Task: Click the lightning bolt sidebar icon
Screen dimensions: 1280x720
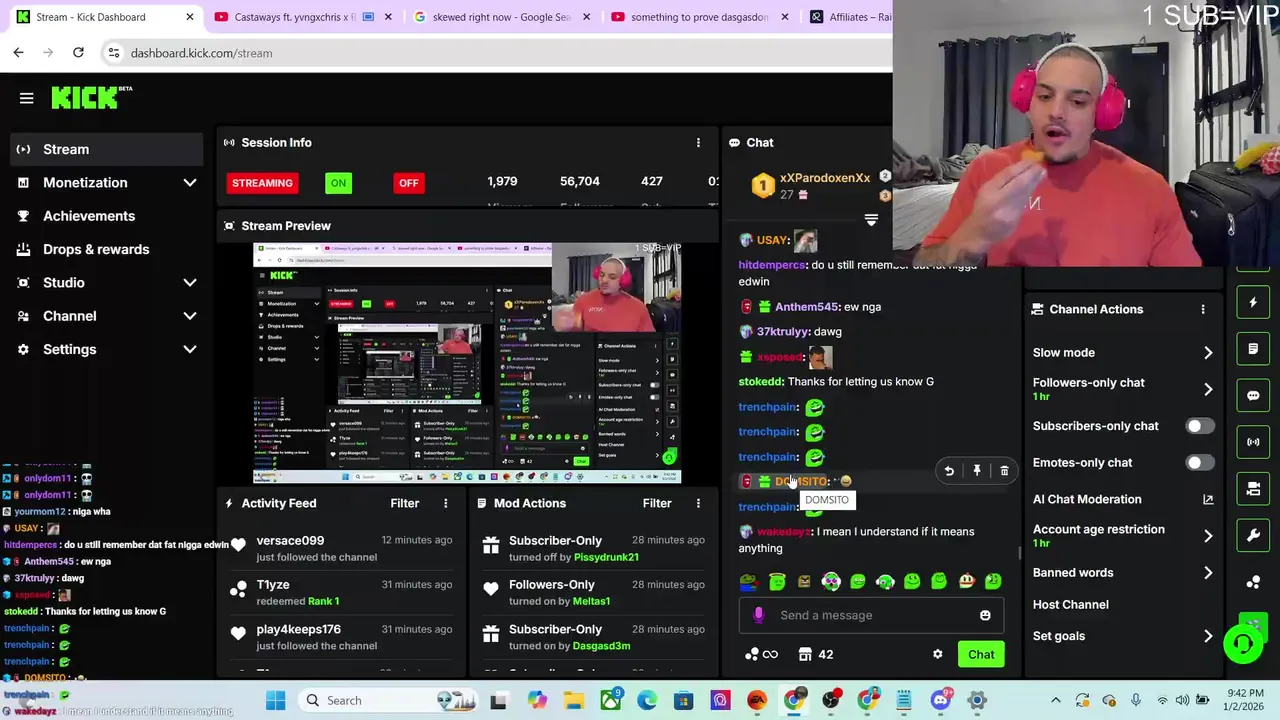Action: [x=1253, y=302]
